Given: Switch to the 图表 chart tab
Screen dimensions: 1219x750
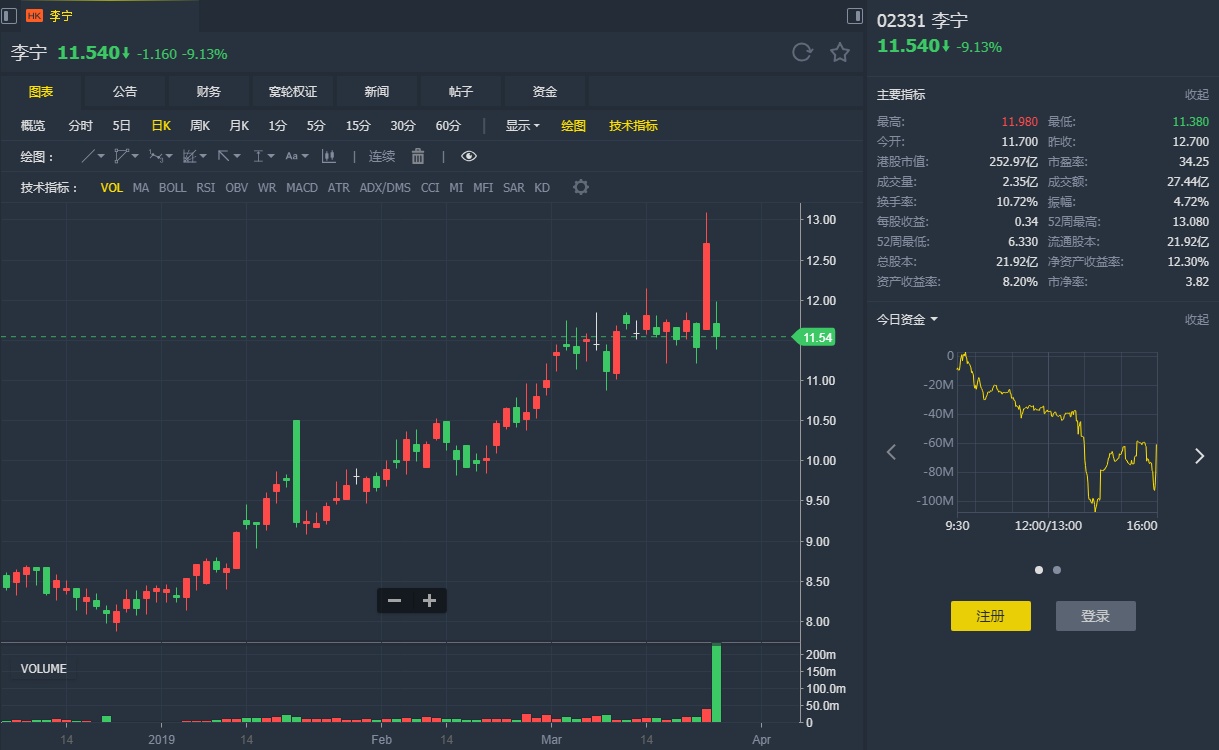Looking at the screenshot, I should [x=41, y=91].
